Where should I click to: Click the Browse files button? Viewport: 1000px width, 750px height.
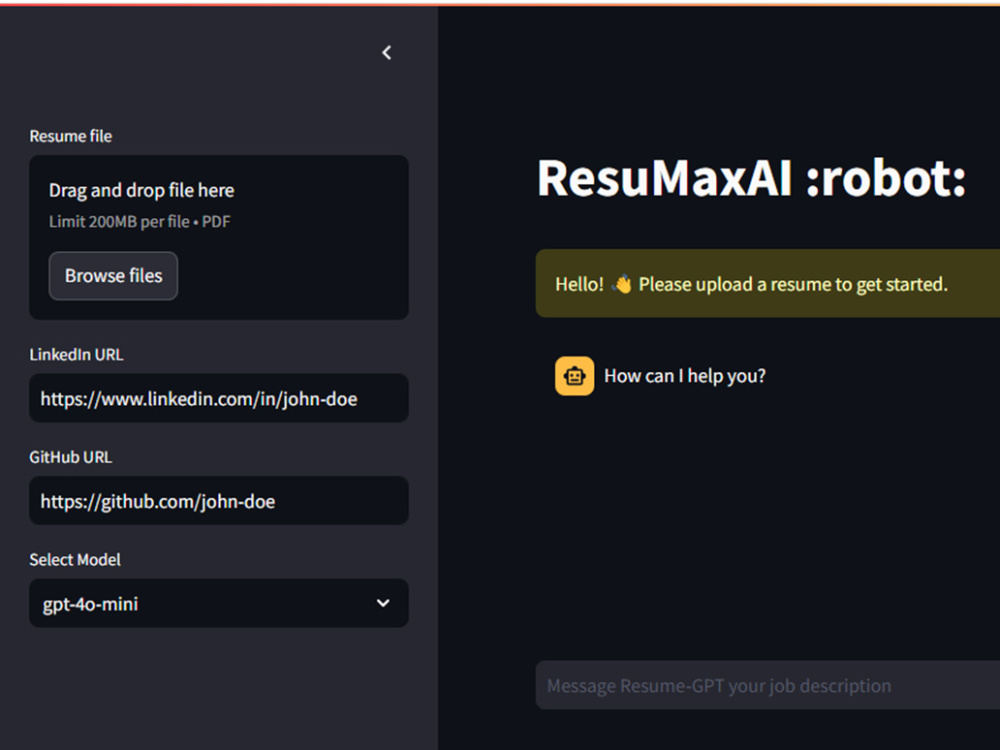pyautogui.click(x=114, y=276)
